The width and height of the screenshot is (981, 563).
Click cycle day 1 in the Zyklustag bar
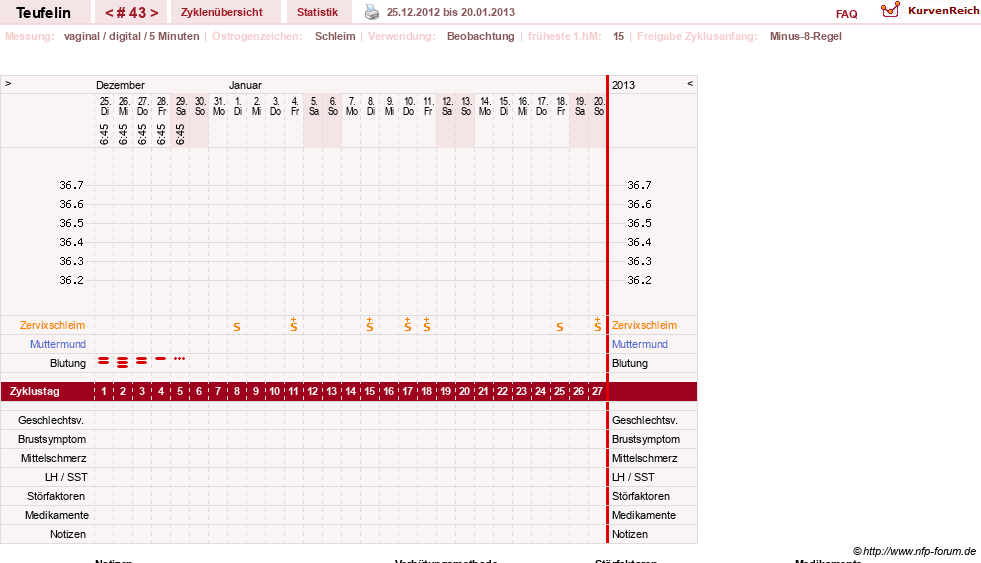pos(104,392)
